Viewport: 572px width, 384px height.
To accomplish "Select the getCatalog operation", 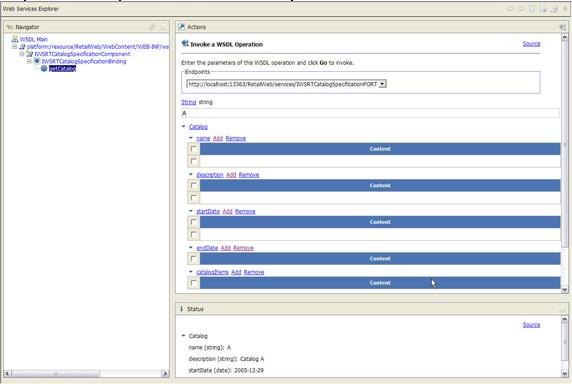I will coord(62,69).
